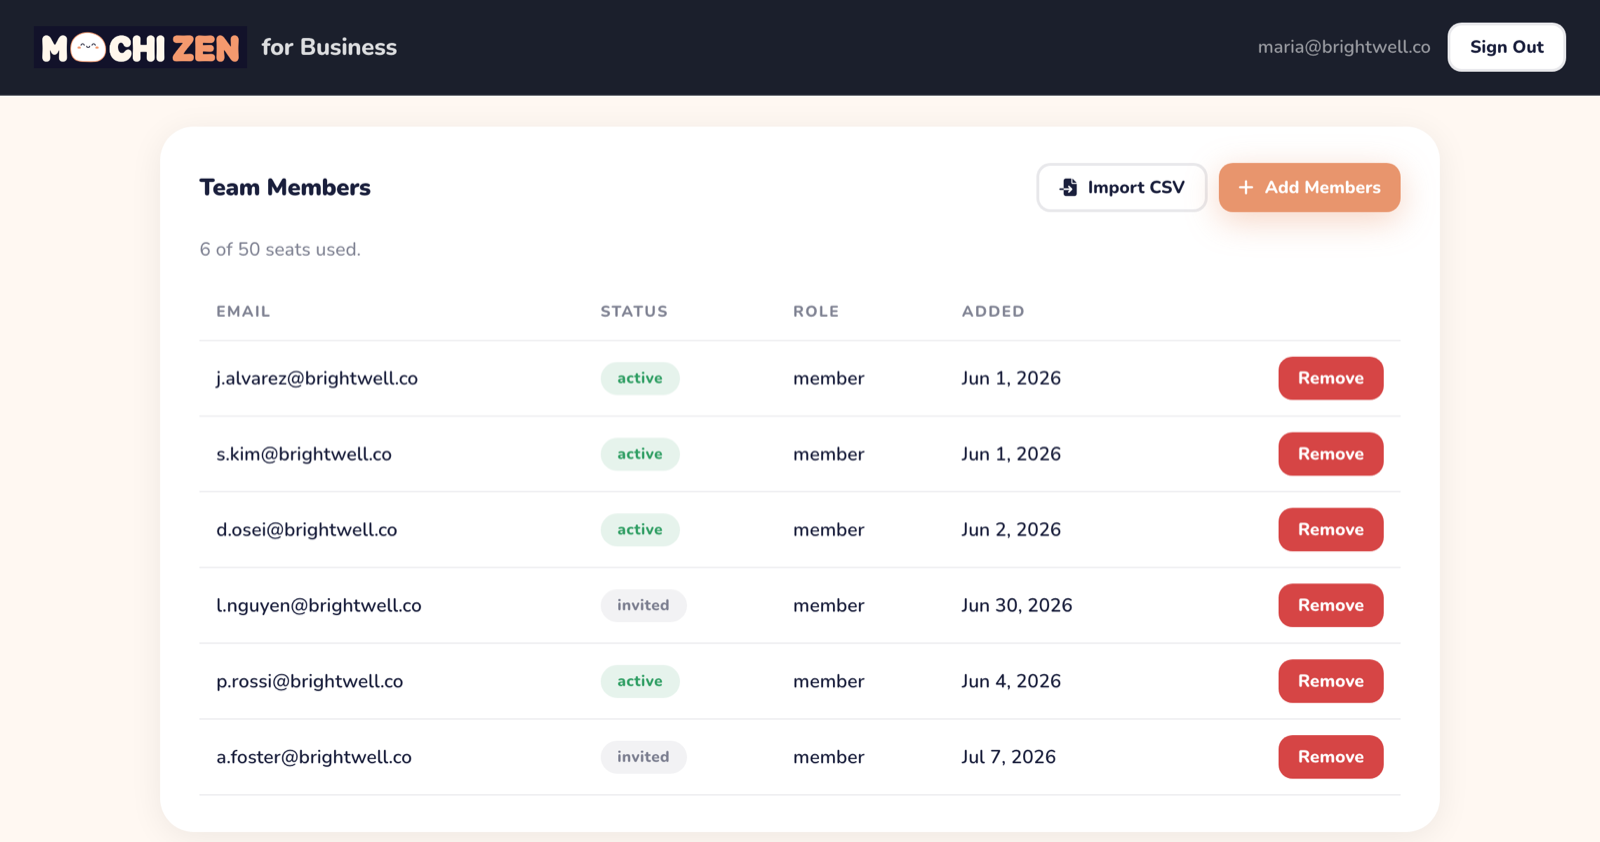This screenshot has height=842, width=1600.
Task: Open the Import CSV dialog
Action: tap(1122, 187)
